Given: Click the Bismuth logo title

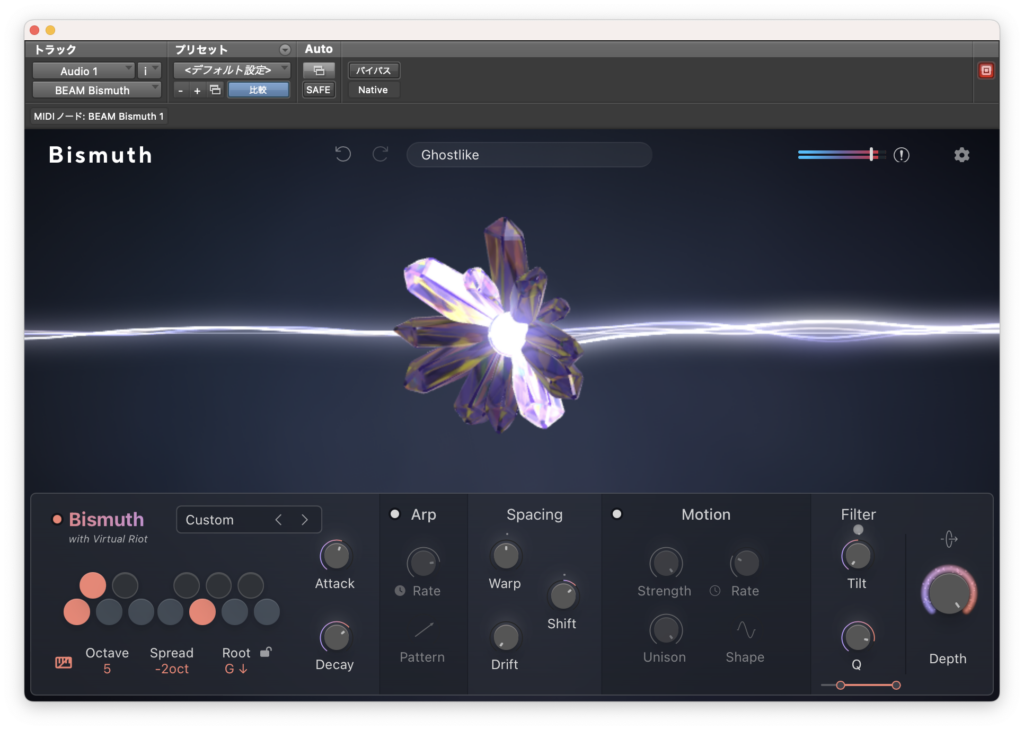Looking at the screenshot, I should point(101,155).
